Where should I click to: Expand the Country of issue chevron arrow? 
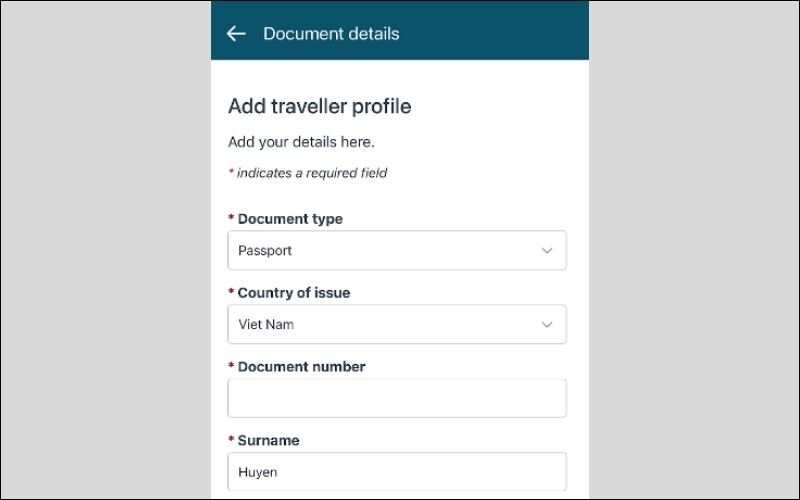547,325
